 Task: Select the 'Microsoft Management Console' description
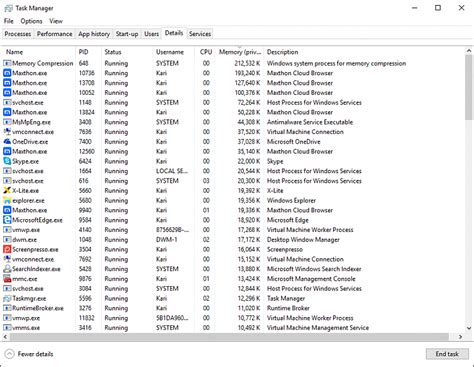coord(311,279)
